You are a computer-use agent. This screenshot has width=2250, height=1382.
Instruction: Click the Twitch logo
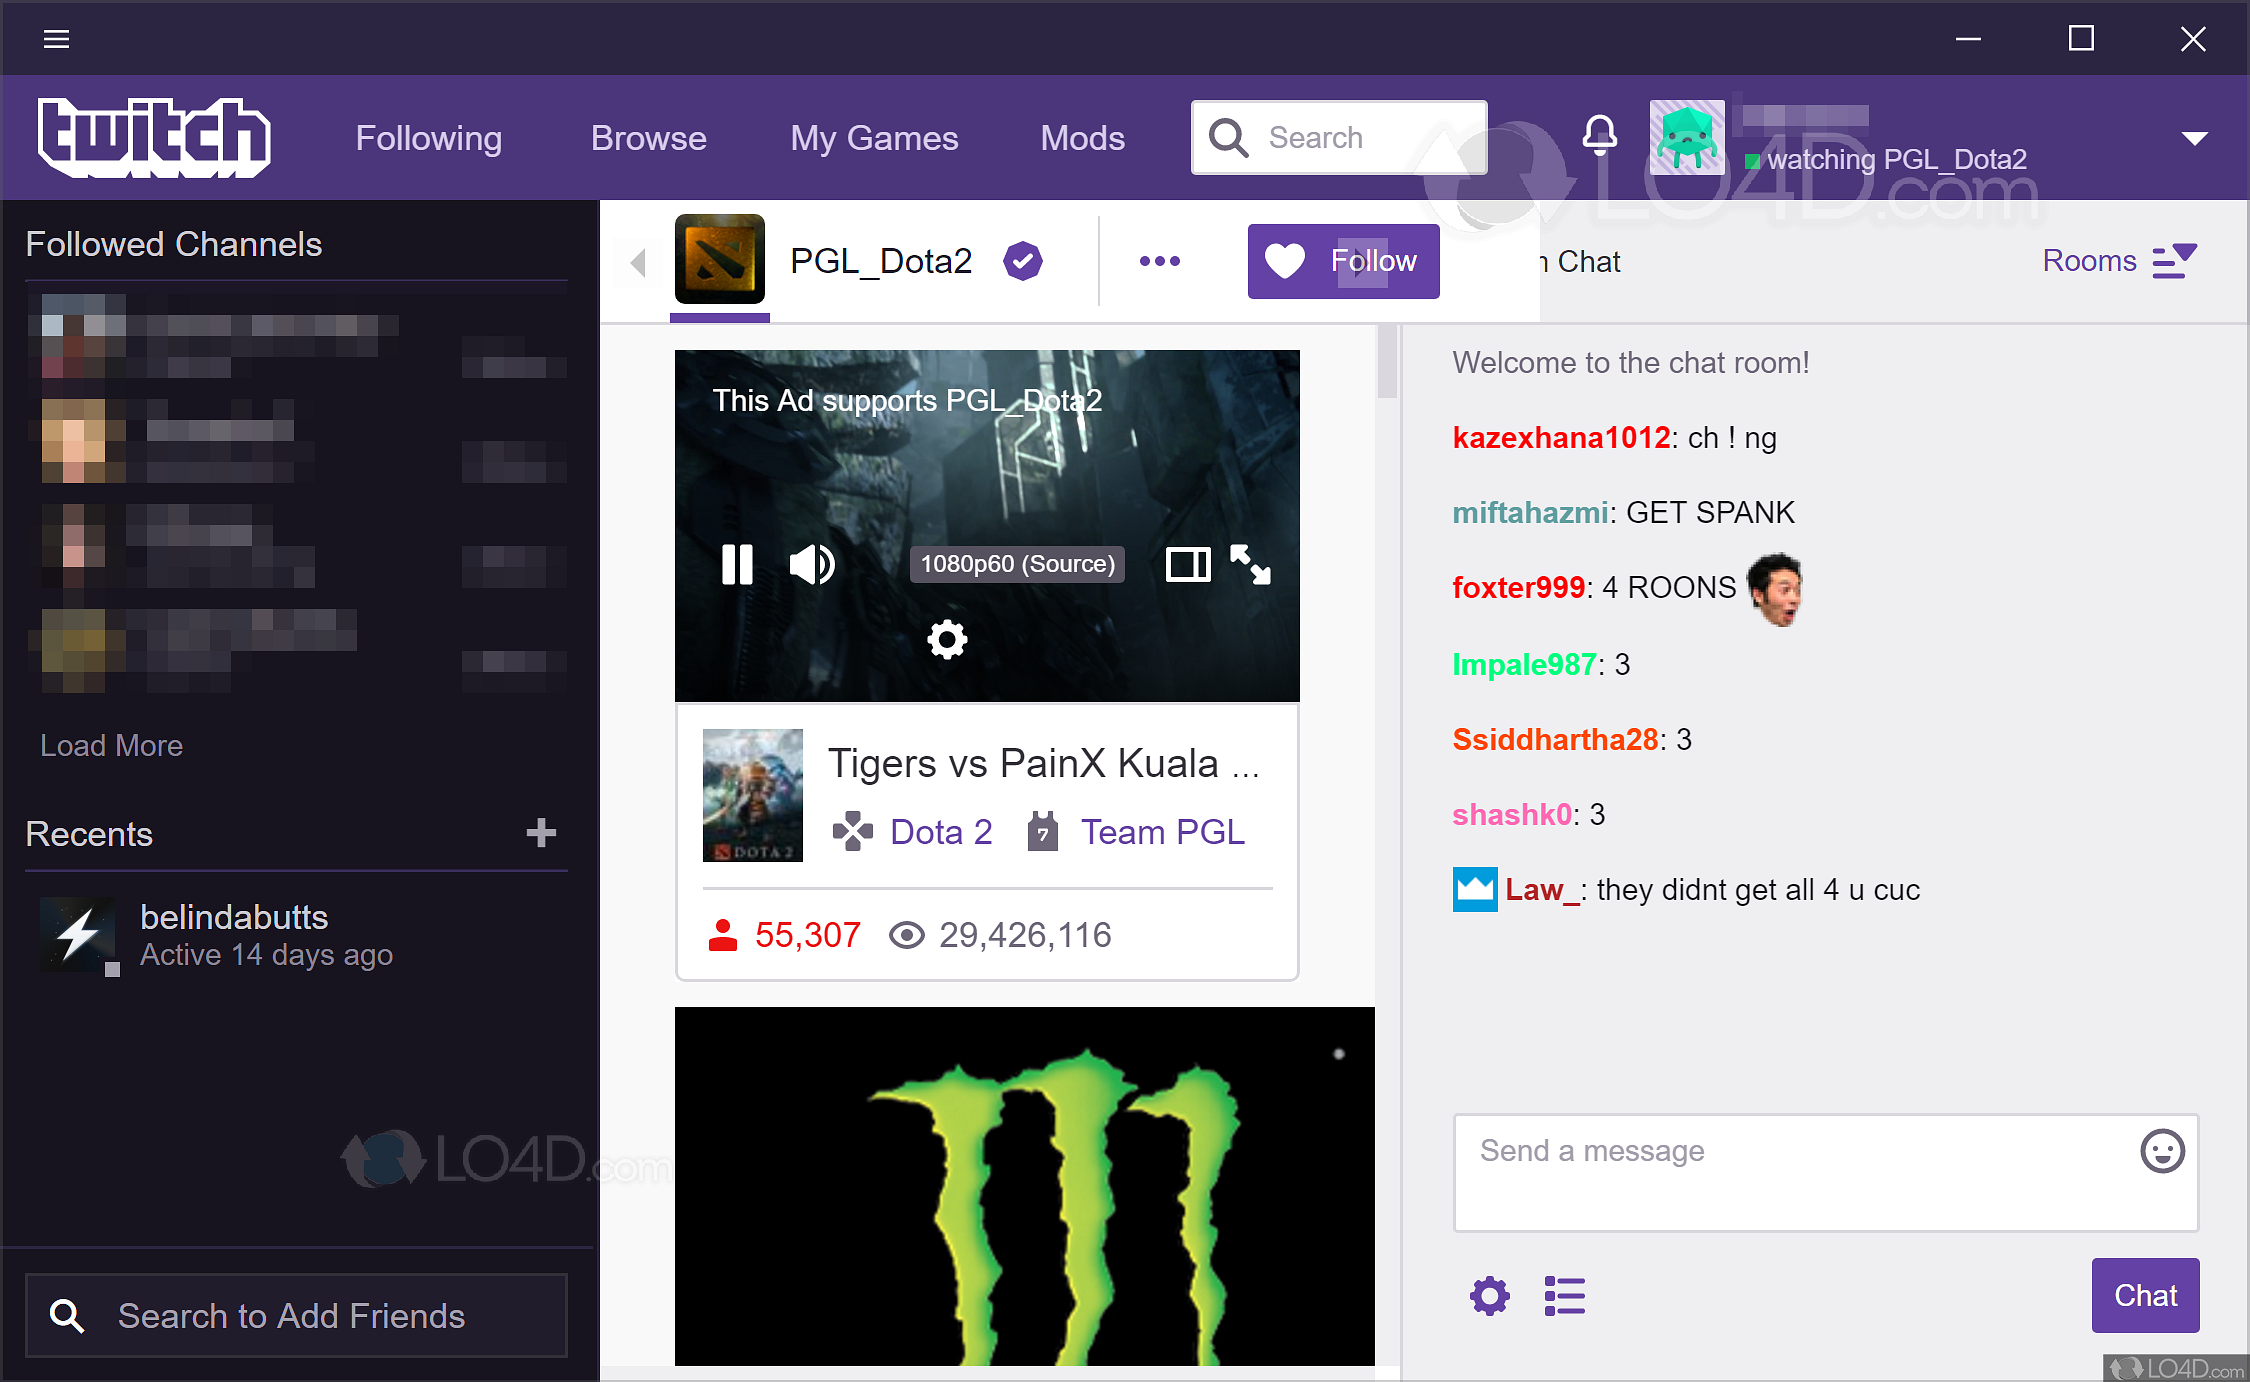point(154,138)
